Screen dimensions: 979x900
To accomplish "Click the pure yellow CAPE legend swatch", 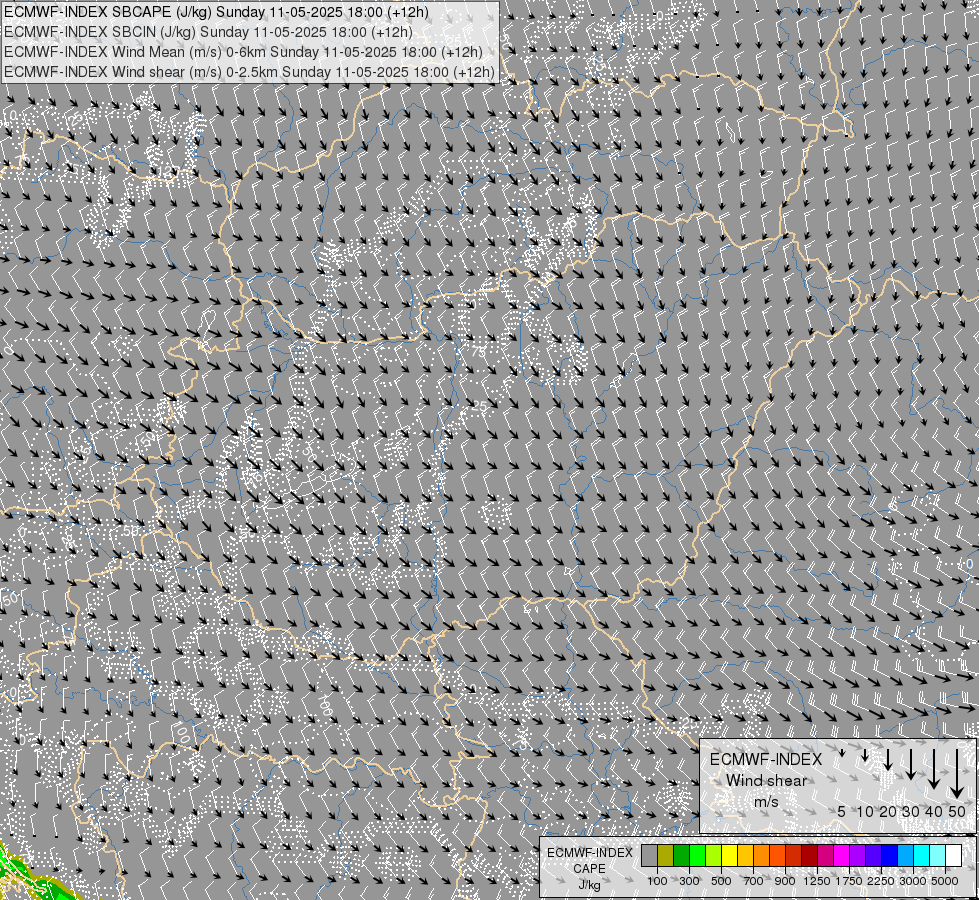I will pyautogui.click(x=729, y=856).
